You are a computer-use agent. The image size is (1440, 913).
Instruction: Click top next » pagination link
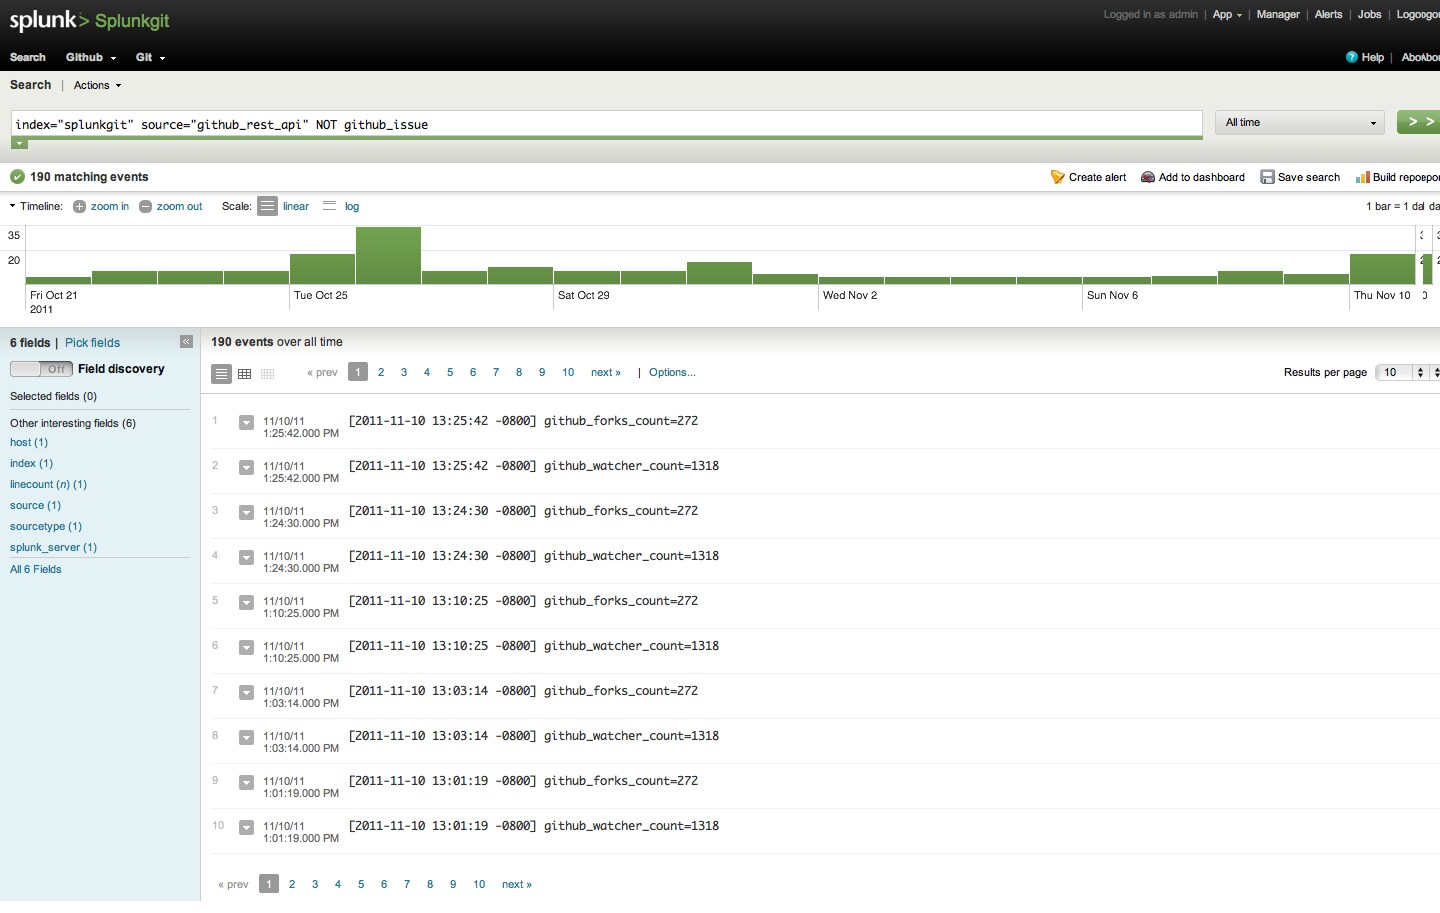coord(606,372)
